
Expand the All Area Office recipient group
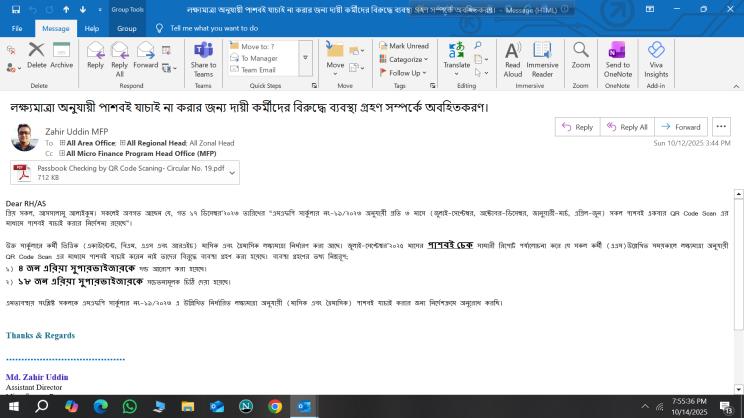coord(63,143)
